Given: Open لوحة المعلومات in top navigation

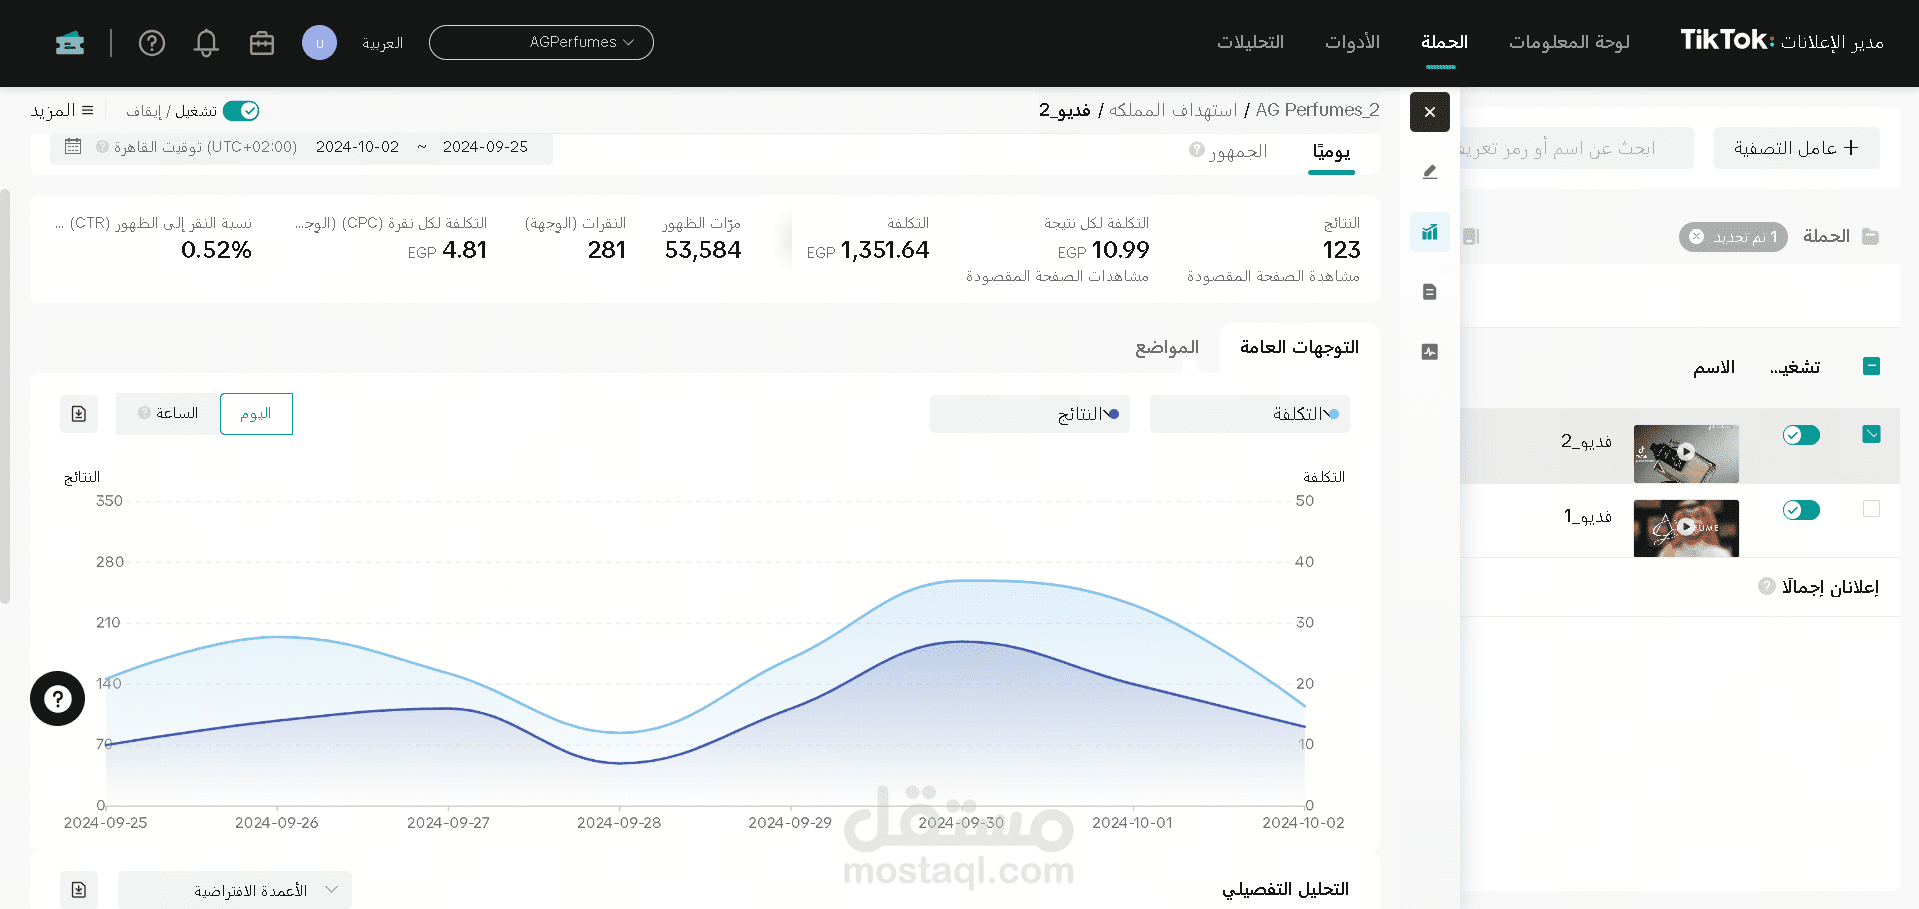Looking at the screenshot, I should [x=1569, y=42].
